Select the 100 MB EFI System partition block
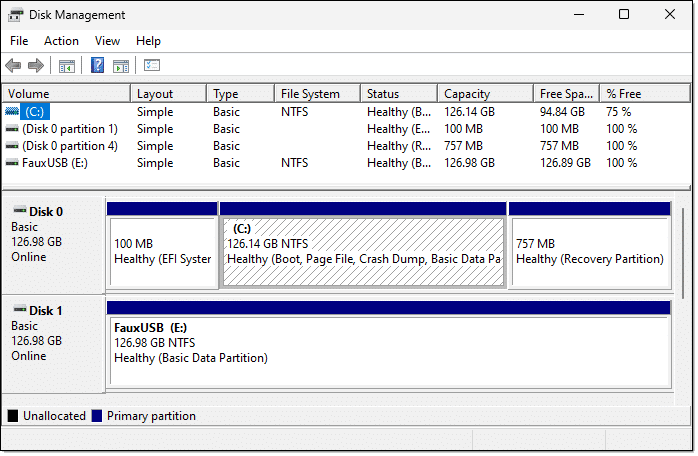The height and width of the screenshot is (456, 698). tap(162, 245)
